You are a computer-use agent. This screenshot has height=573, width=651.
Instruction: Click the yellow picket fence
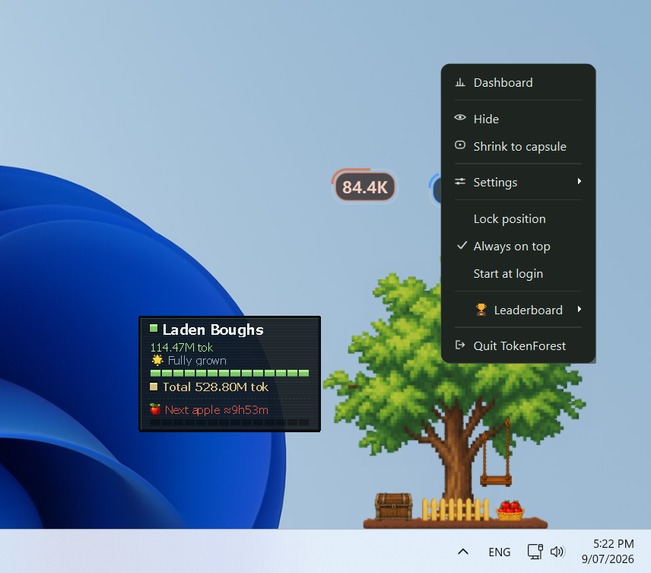click(x=455, y=509)
